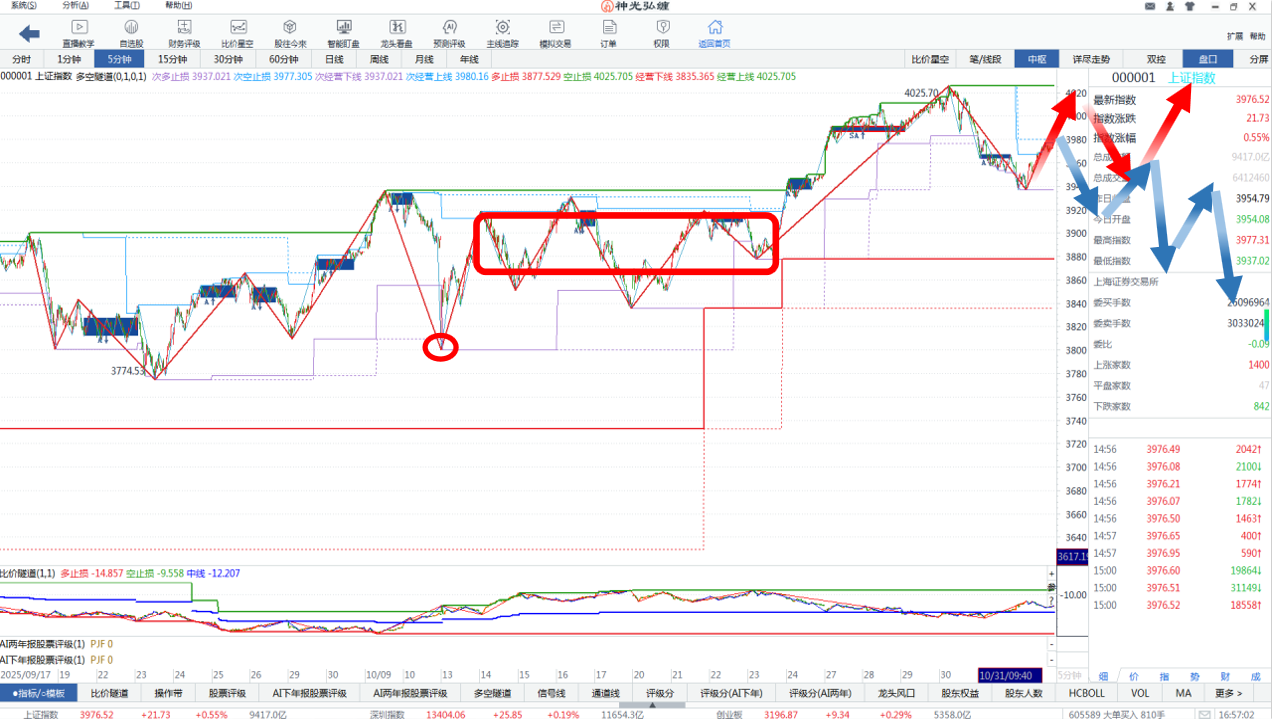Open the 工具(T) menu
The width and height of the screenshot is (1272, 719).
pyautogui.click(x=126, y=6)
